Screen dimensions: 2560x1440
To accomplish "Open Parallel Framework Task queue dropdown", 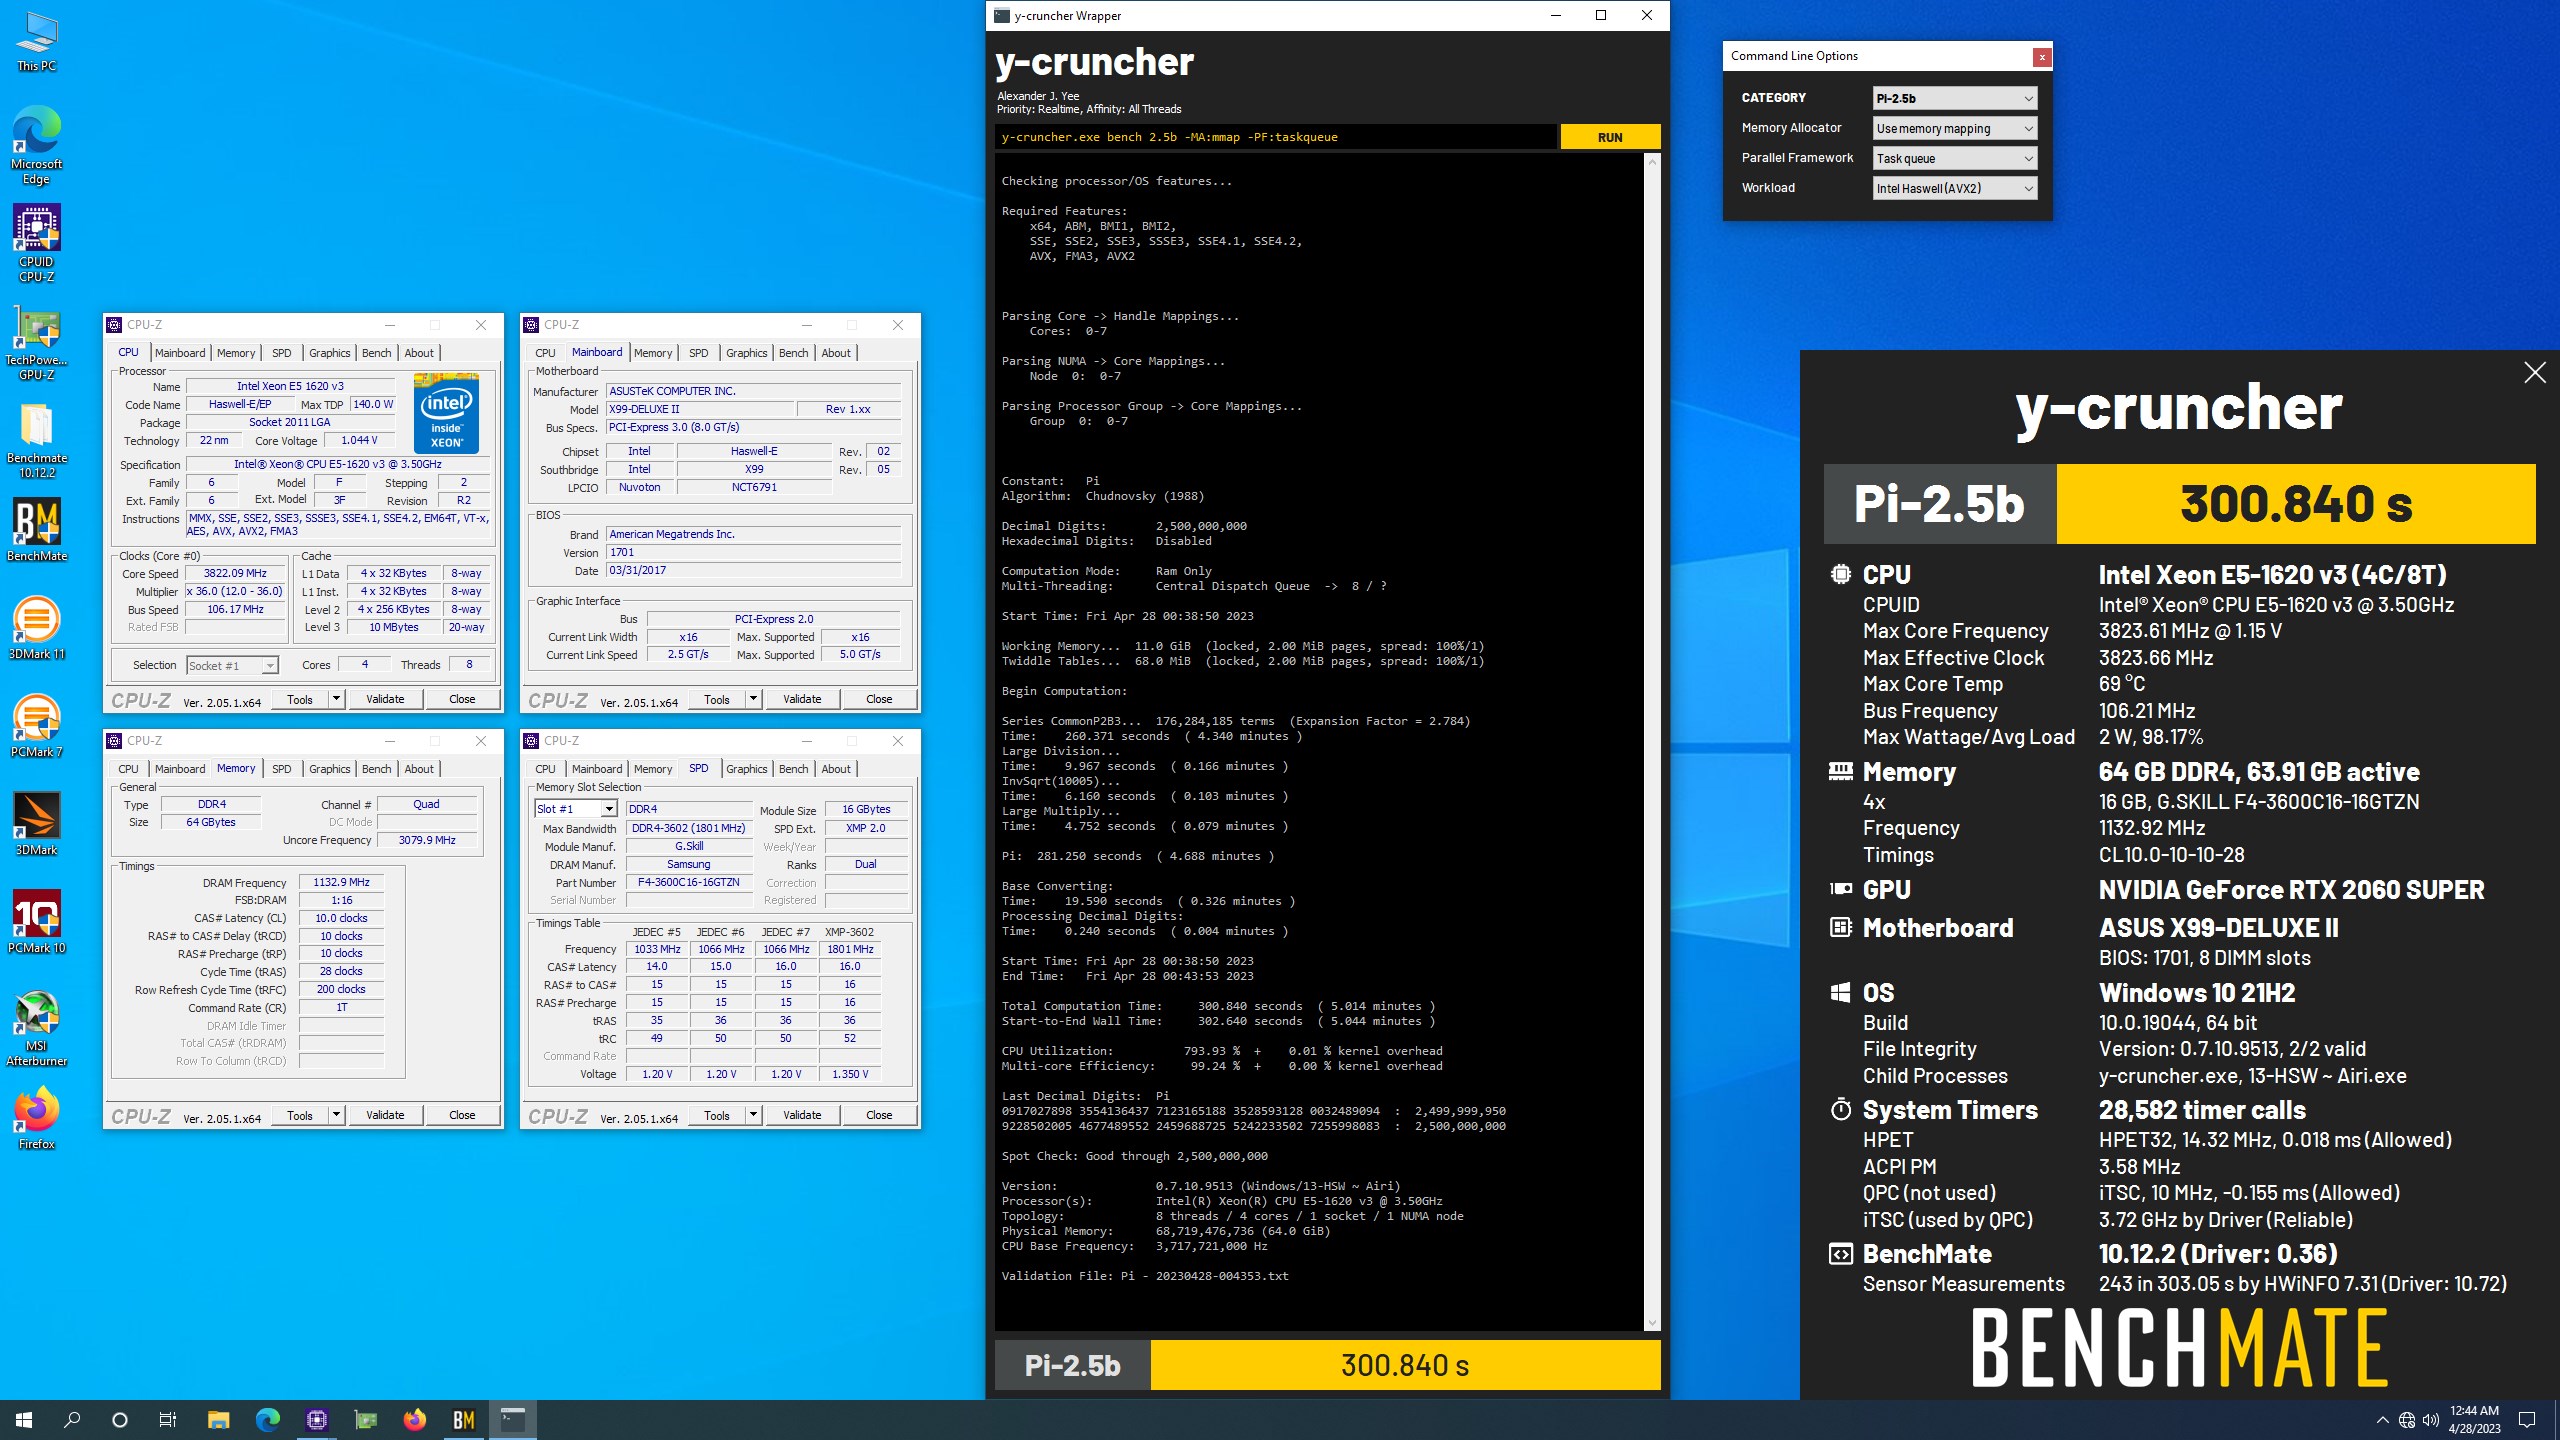I will pyautogui.click(x=1954, y=158).
